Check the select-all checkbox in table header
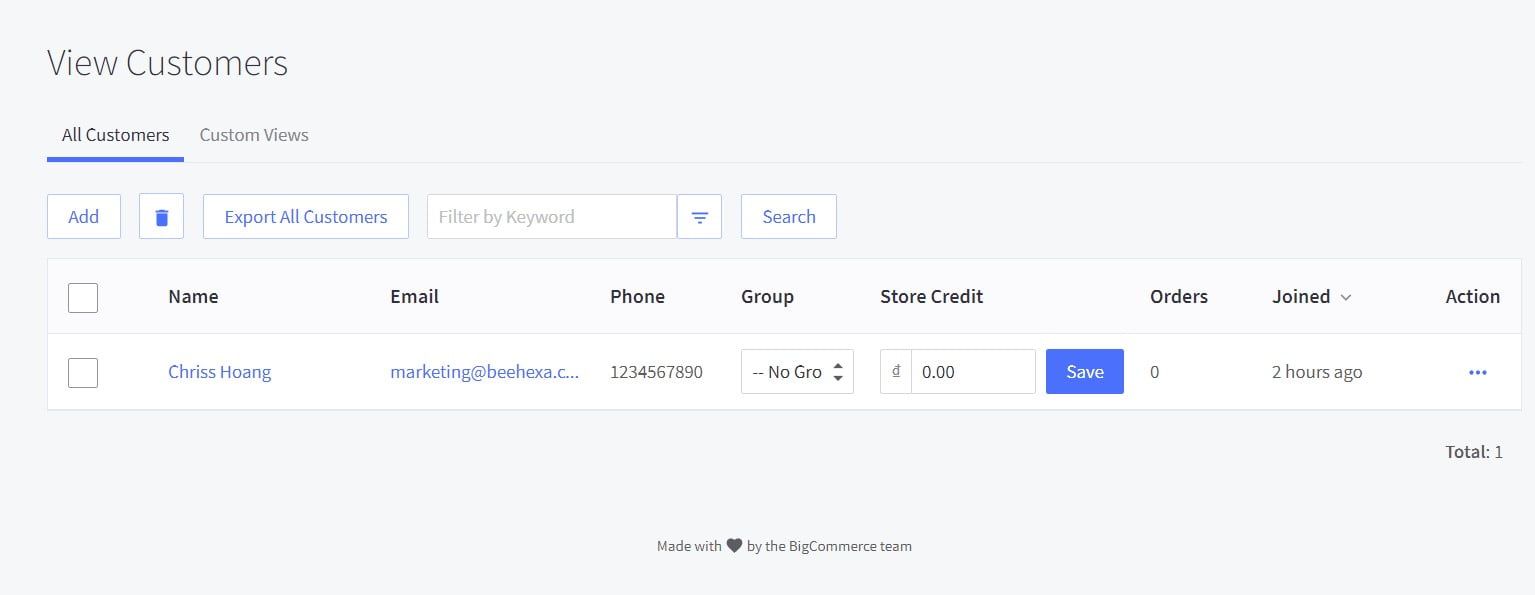Screen dimensions: 1535x595 83,297
